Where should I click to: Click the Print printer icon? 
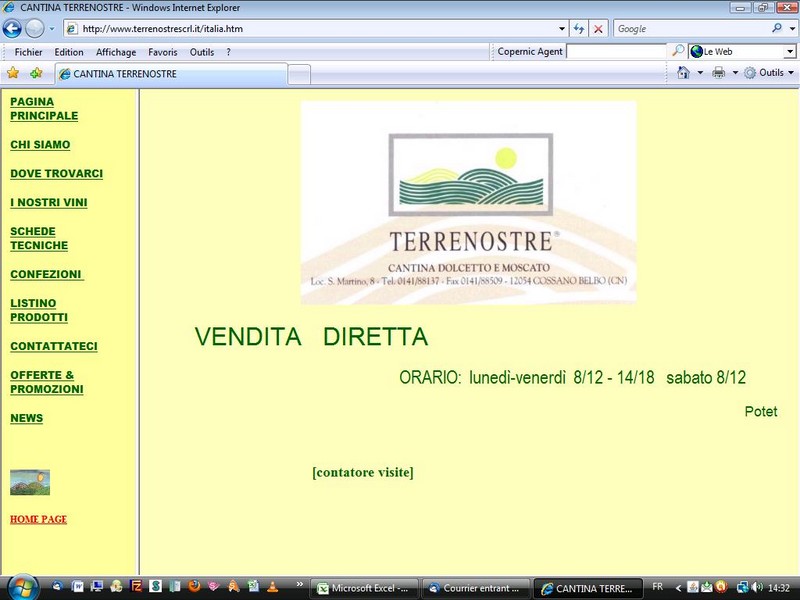coord(718,72)
